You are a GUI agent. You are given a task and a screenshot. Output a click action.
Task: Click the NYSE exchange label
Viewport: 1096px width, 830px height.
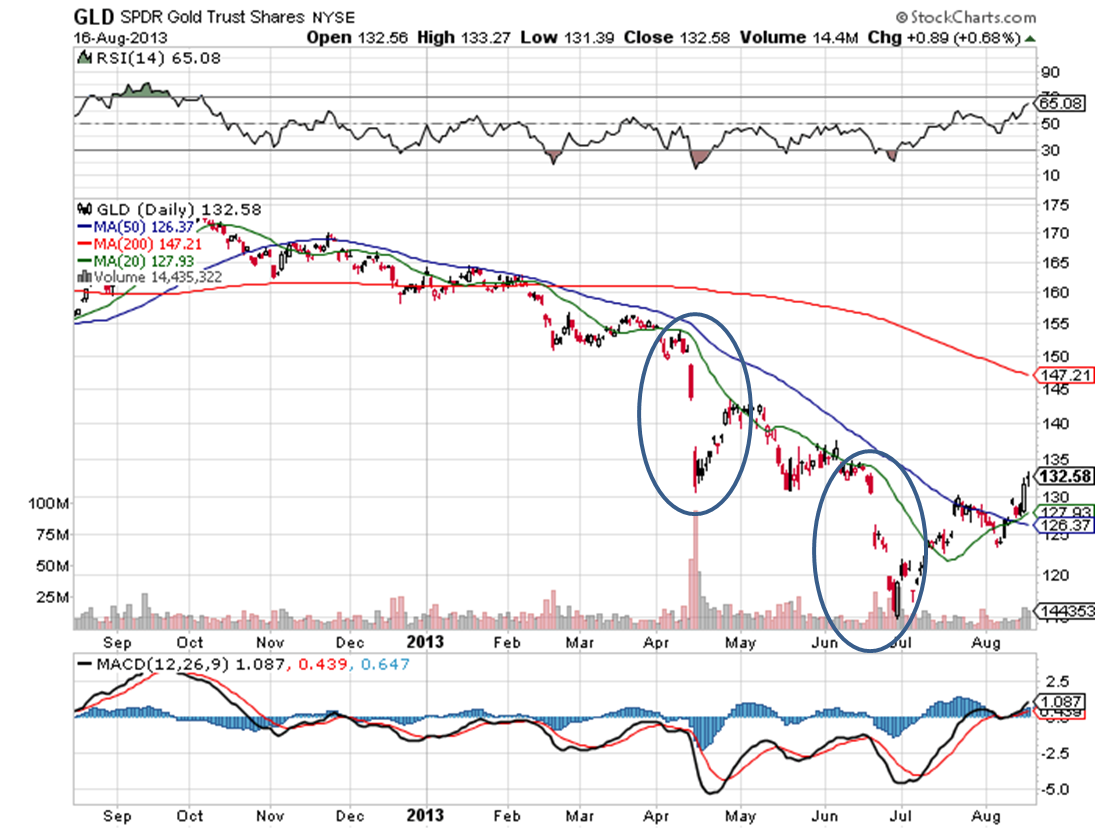tap(333, 17)
